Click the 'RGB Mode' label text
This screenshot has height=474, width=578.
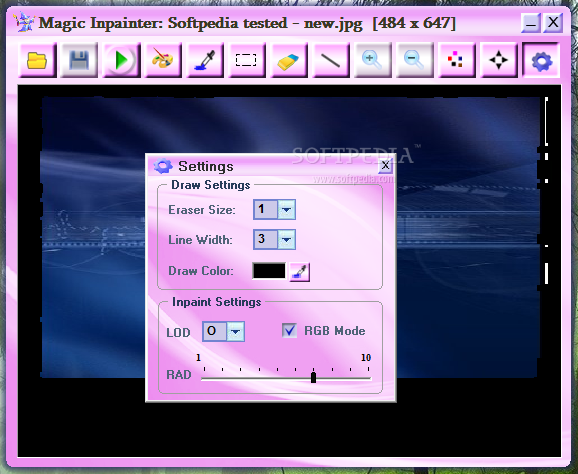pyautogui.click(x=335, y=331)
